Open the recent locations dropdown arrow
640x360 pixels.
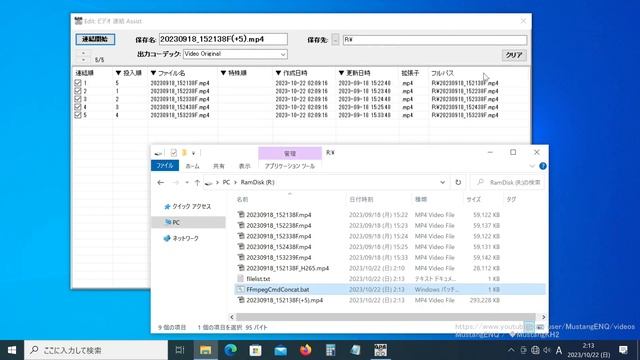pos(187,182)
